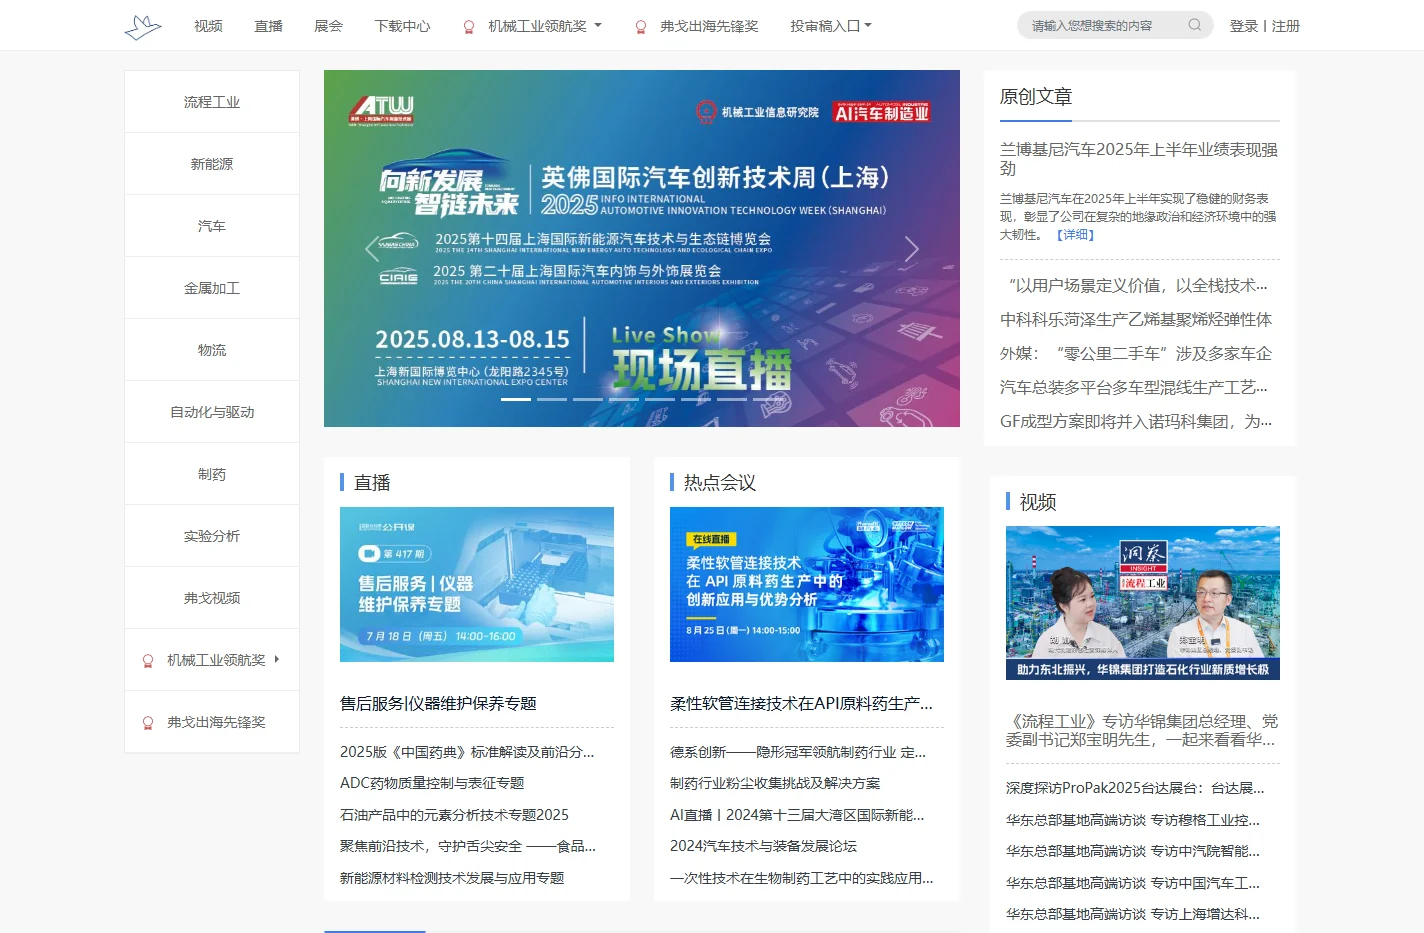
Task: Open AI直播 2024第十三届大湾区国际新能 link
Action: (797, 815)
